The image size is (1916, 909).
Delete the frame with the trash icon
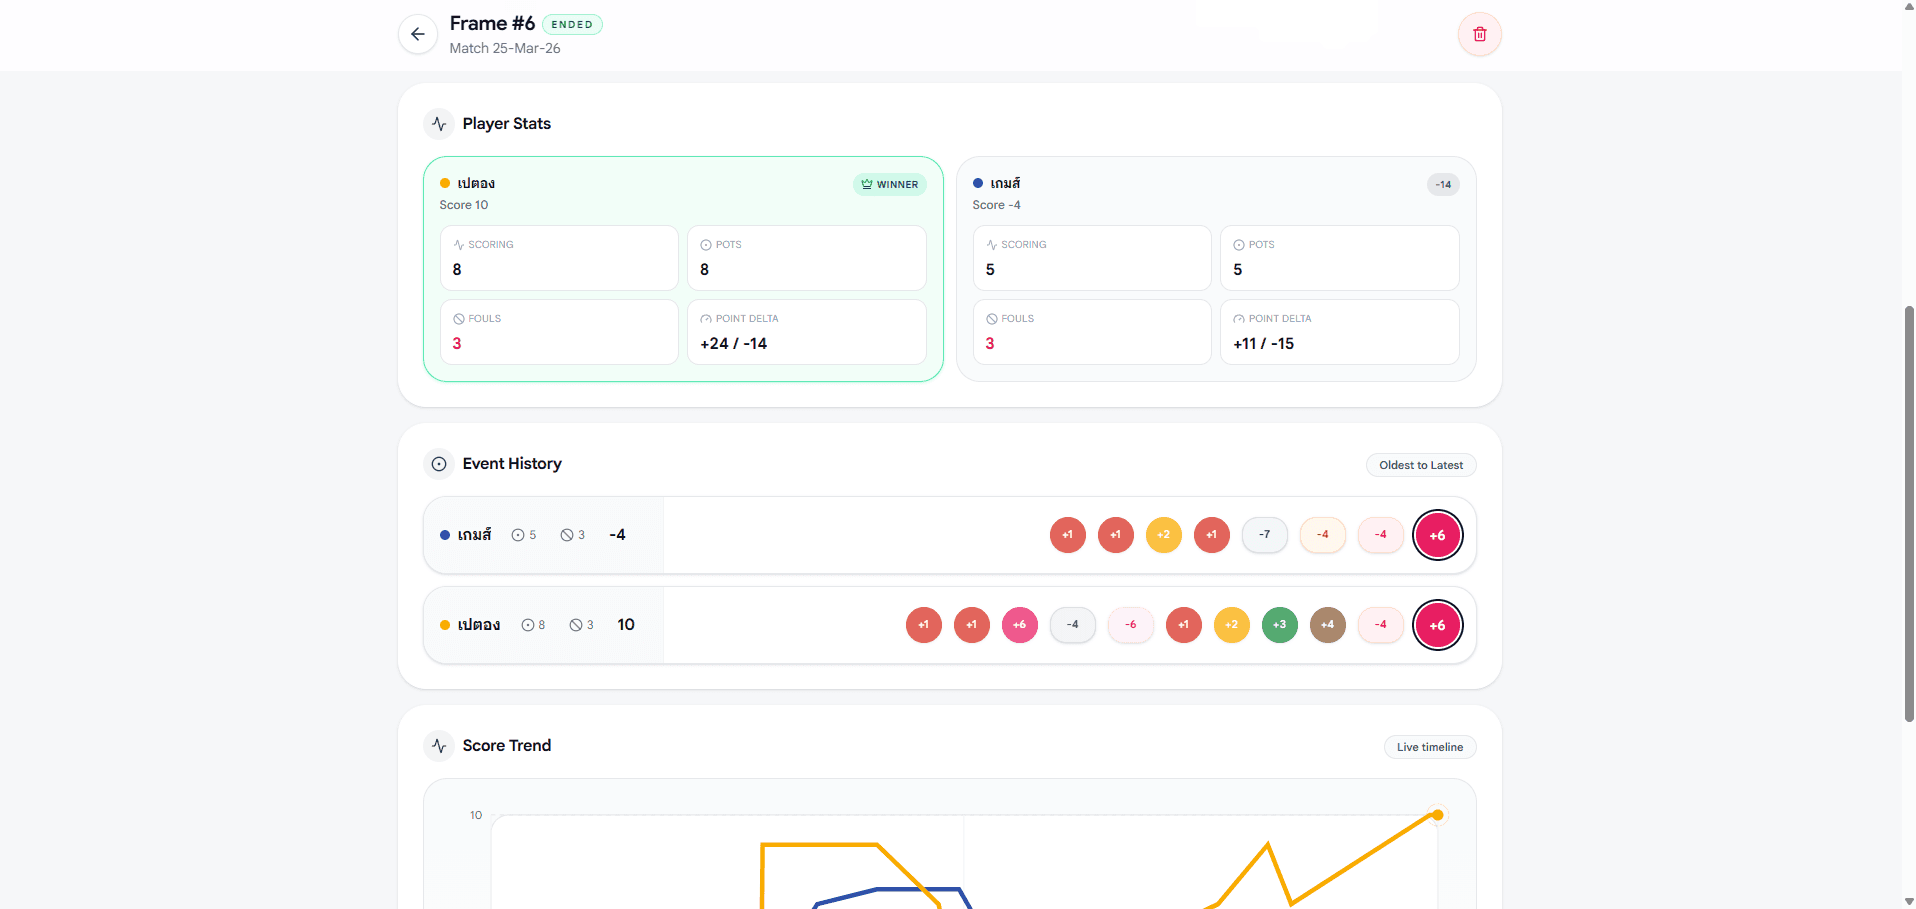coord(1479,34)
